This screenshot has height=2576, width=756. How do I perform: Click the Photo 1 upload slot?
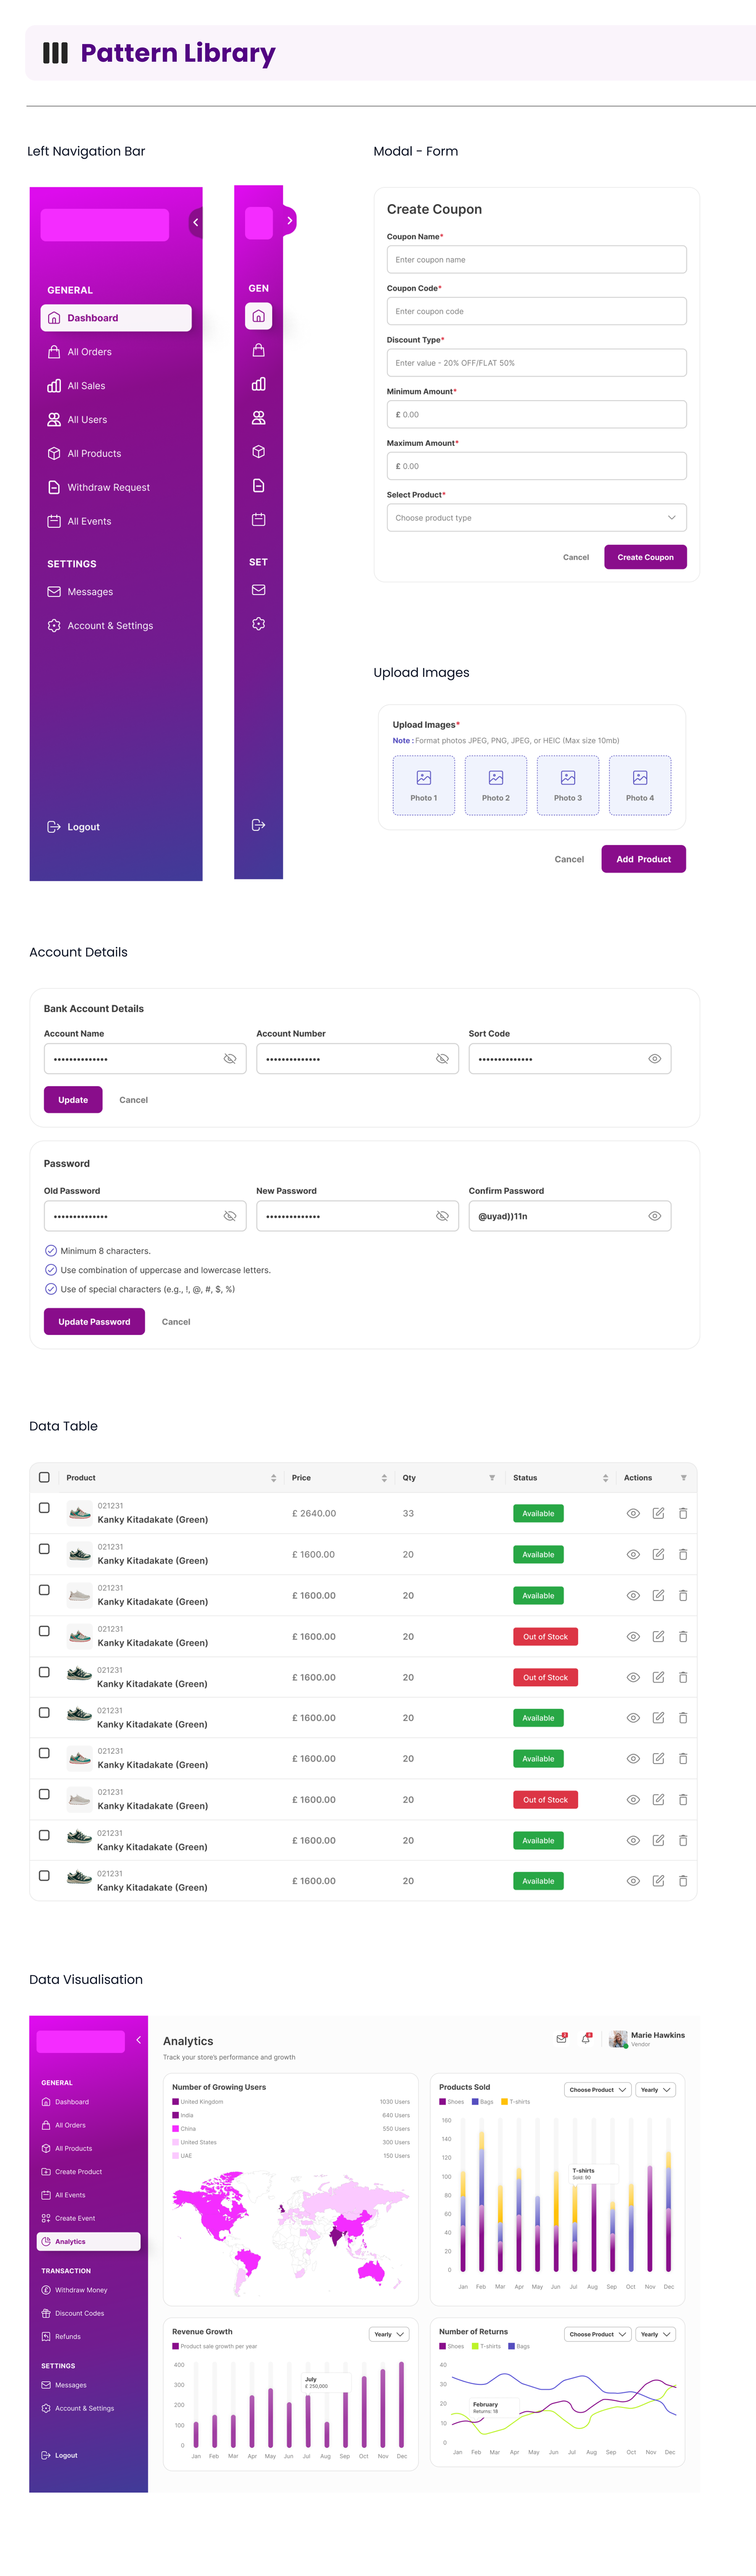click(x=424, y=786)
